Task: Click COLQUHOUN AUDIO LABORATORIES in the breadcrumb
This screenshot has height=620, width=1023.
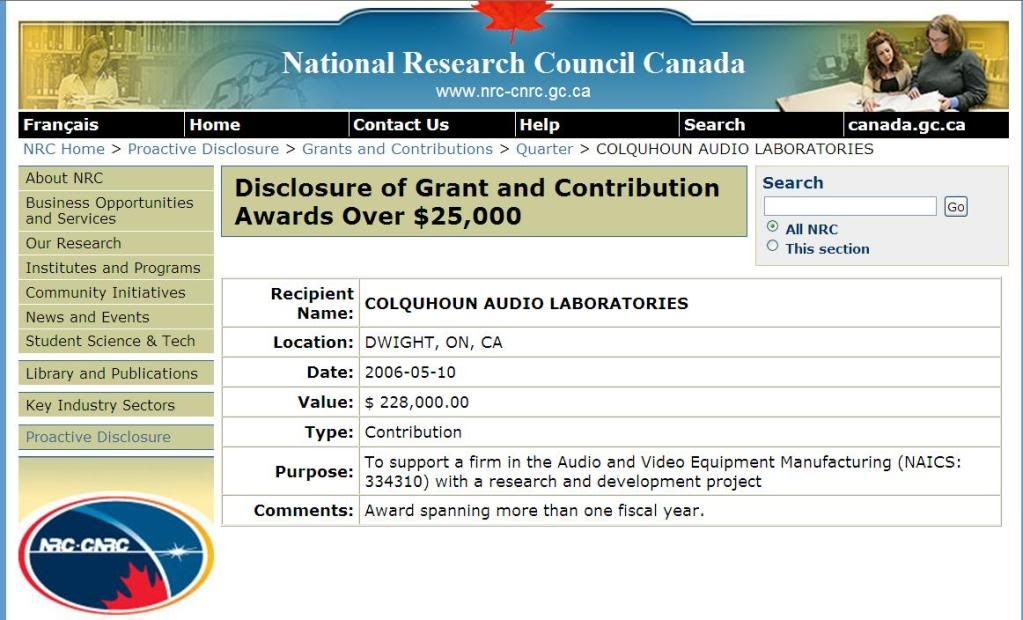Action: (x=735, y=149)
